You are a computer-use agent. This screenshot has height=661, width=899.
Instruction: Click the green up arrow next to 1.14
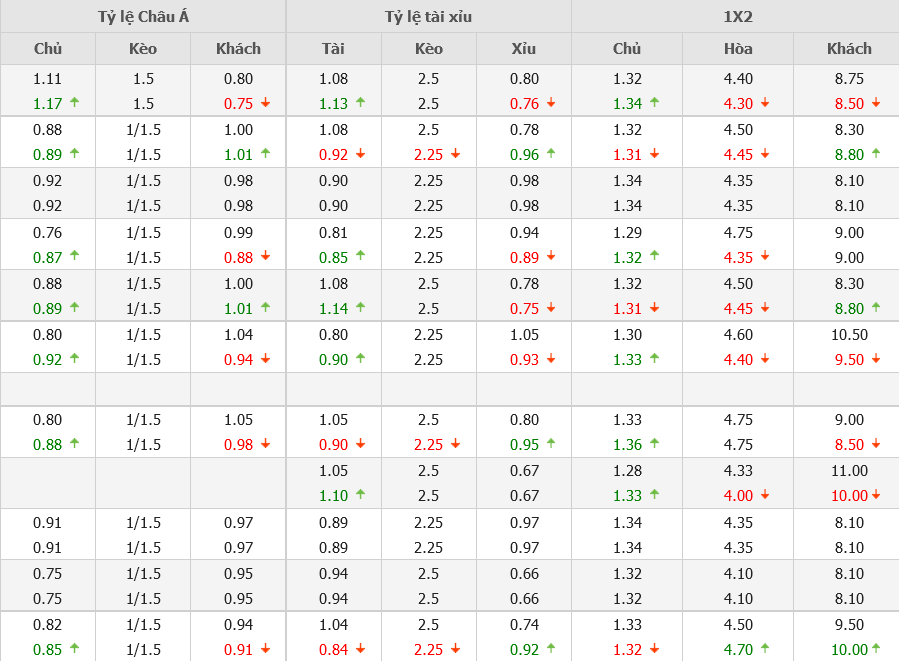(x=360, y=307)
